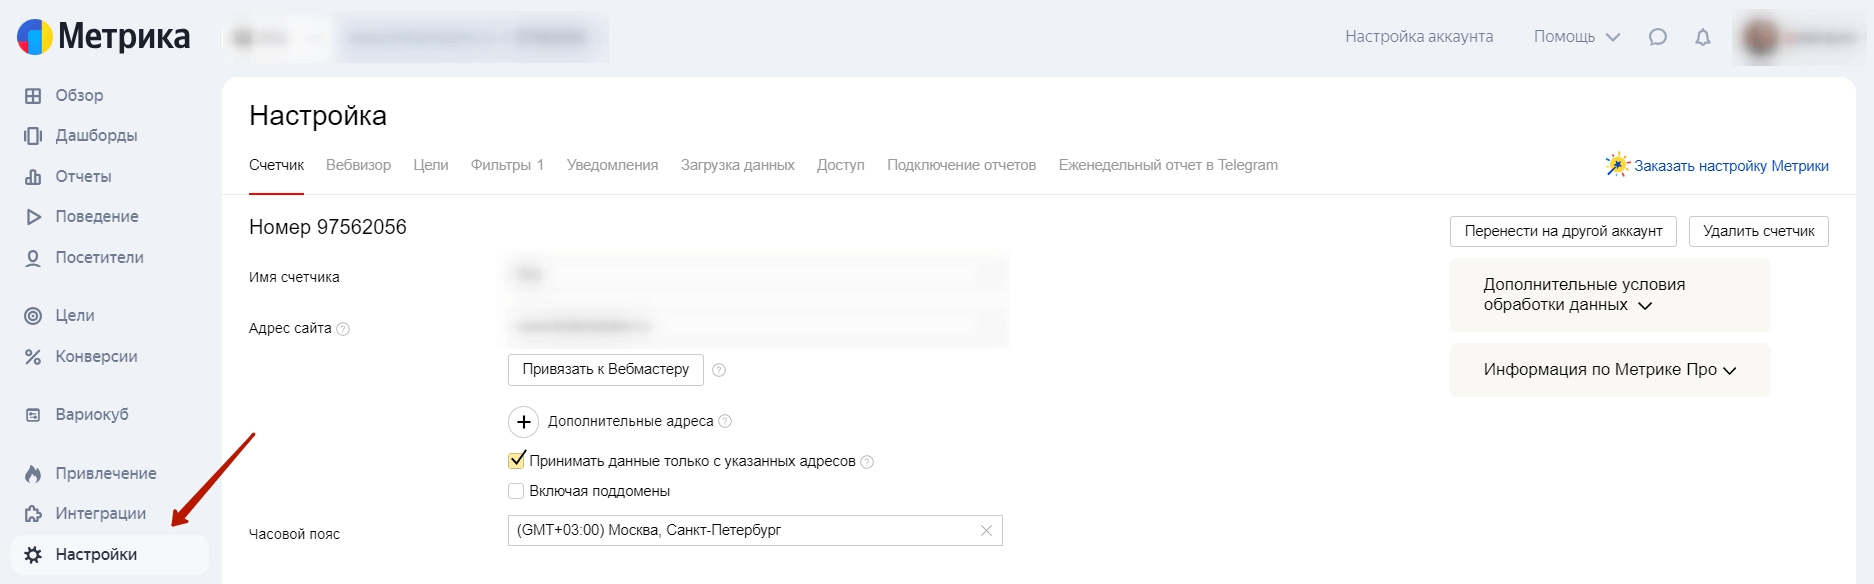The image size is (1874, 584).
Task: Switch to the Вебвизор tab
Action: tap(358, 166)
